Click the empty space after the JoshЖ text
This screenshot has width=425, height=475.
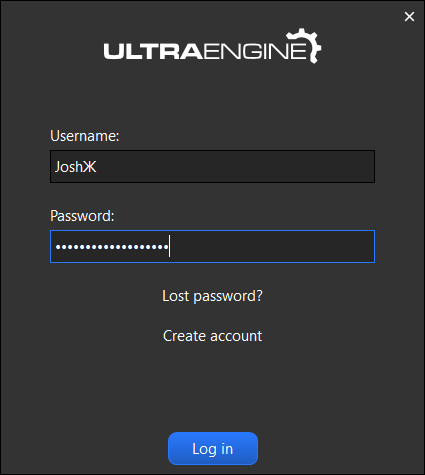235,166
